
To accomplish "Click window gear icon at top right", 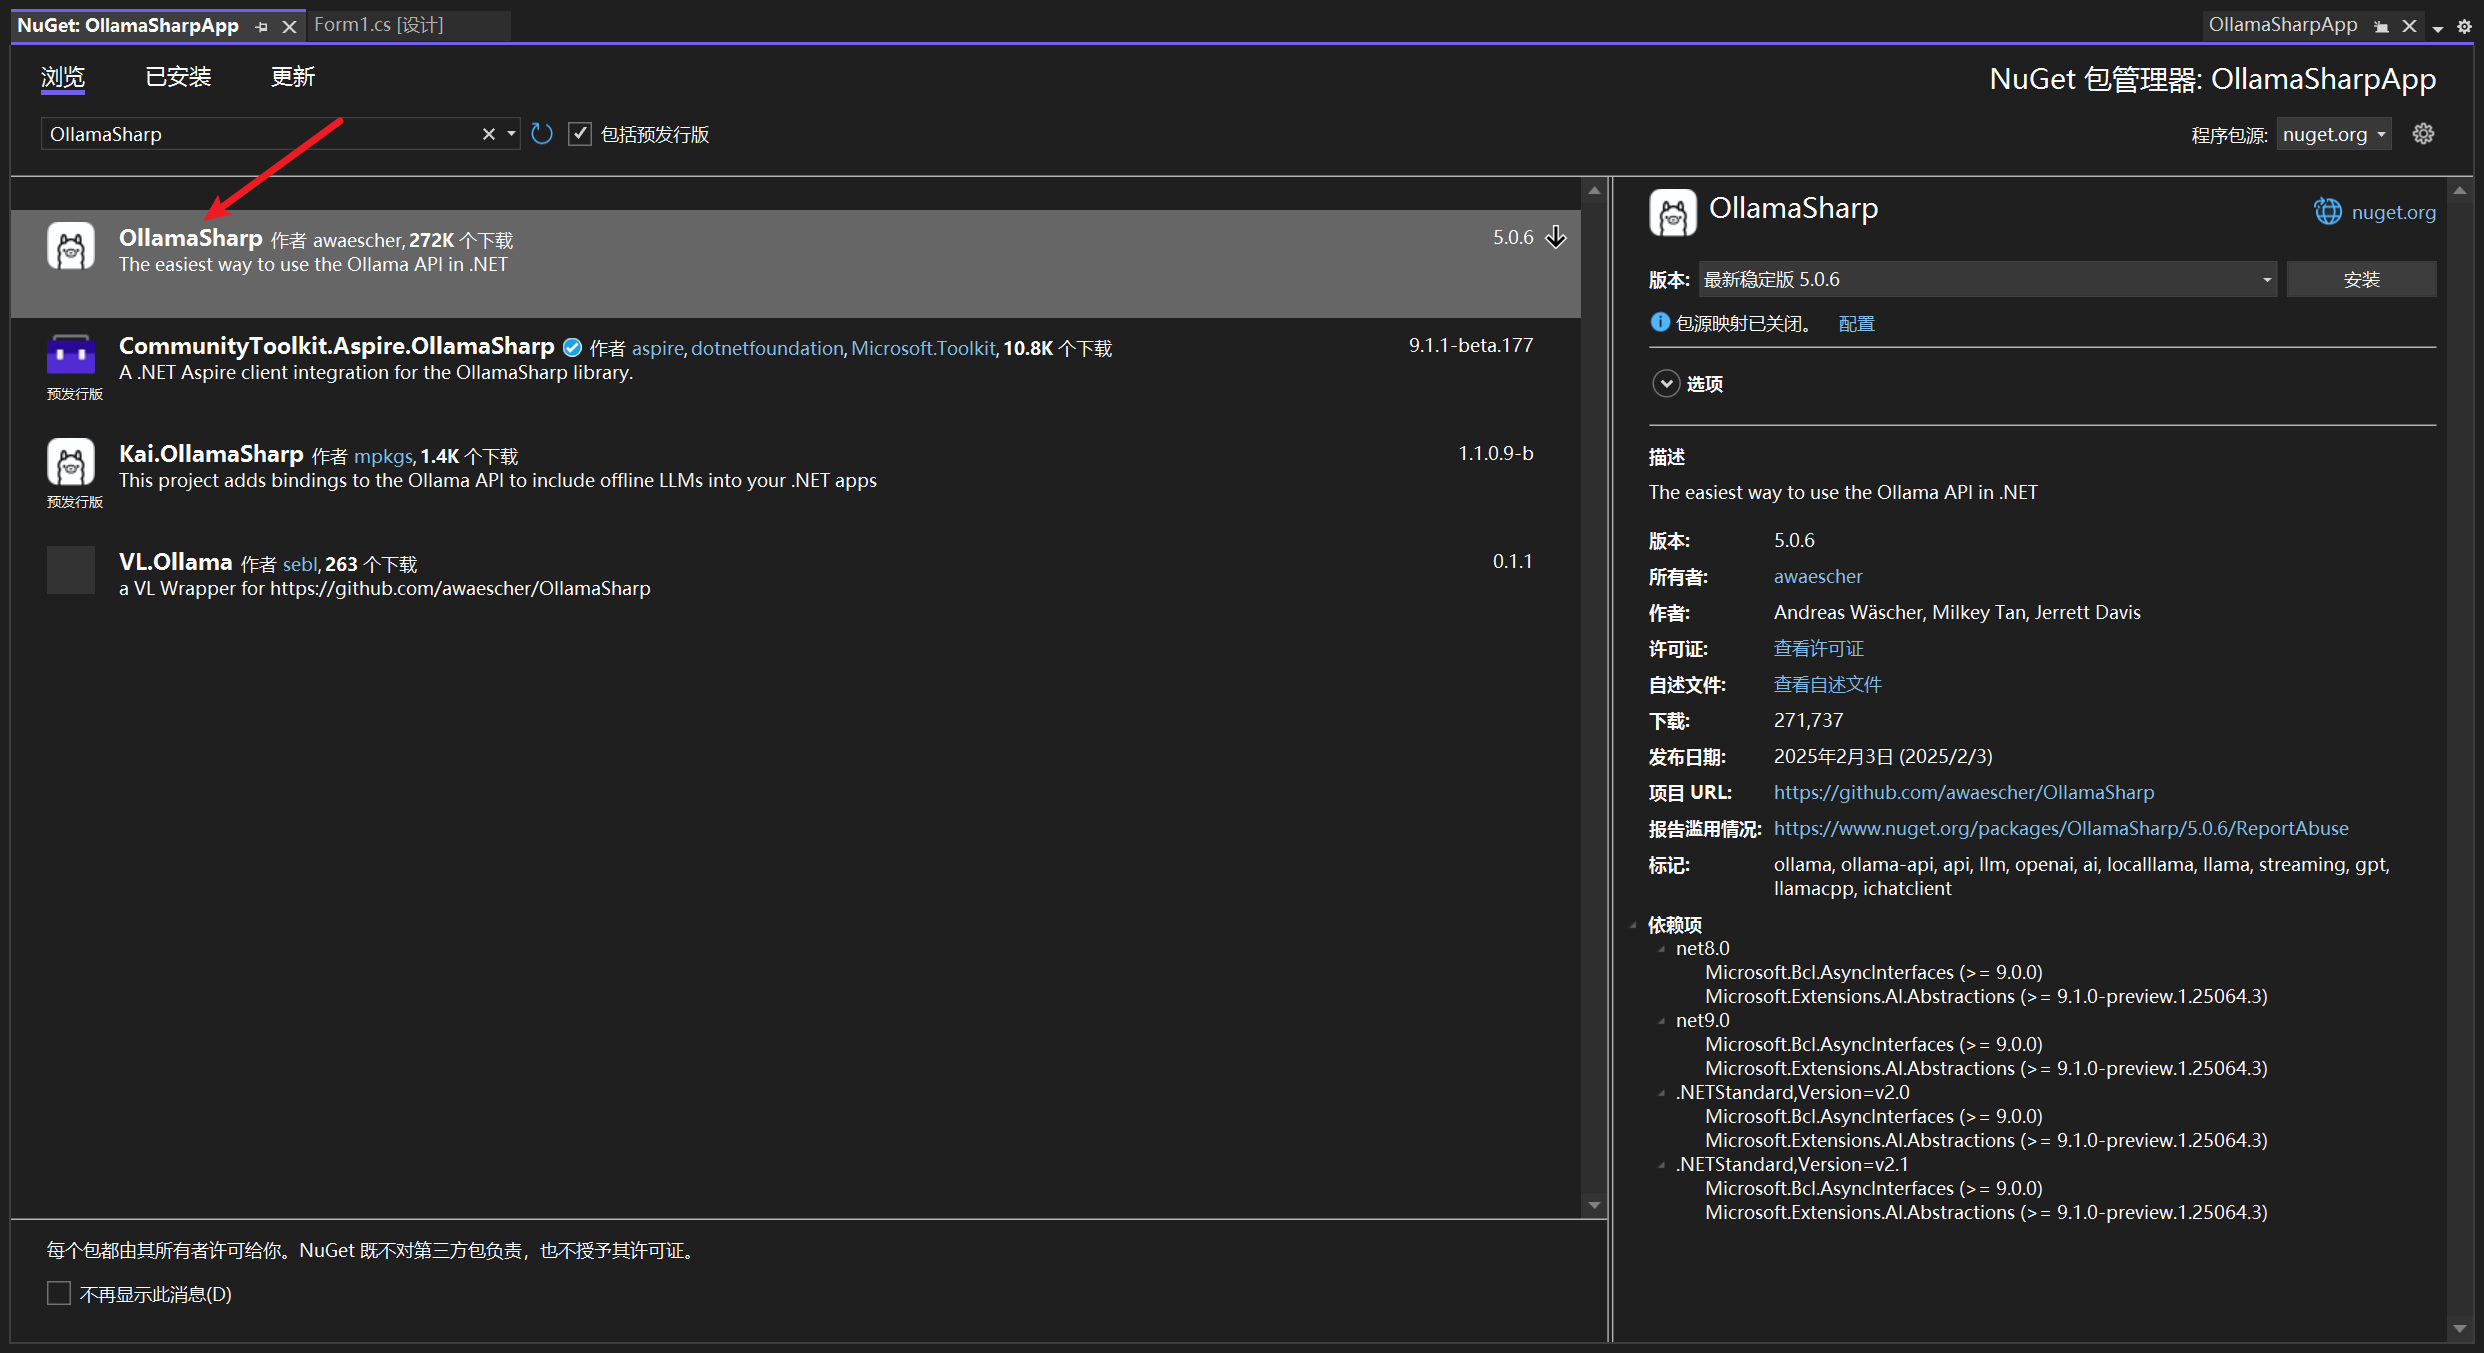I will coord(2464,27).
